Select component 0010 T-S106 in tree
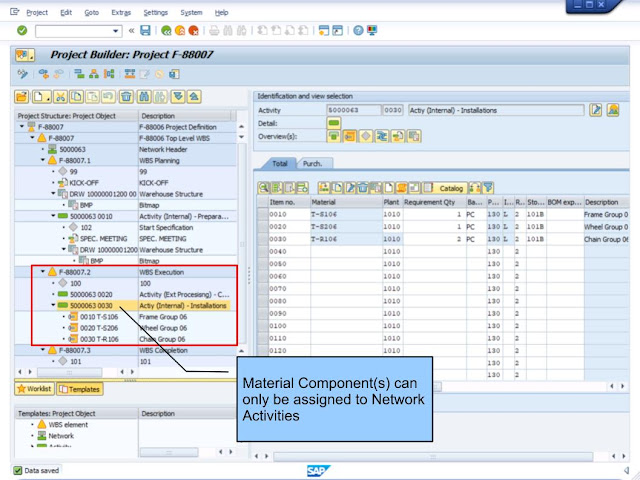The width and height of the screenshot is (640, 480). point(99,317)
